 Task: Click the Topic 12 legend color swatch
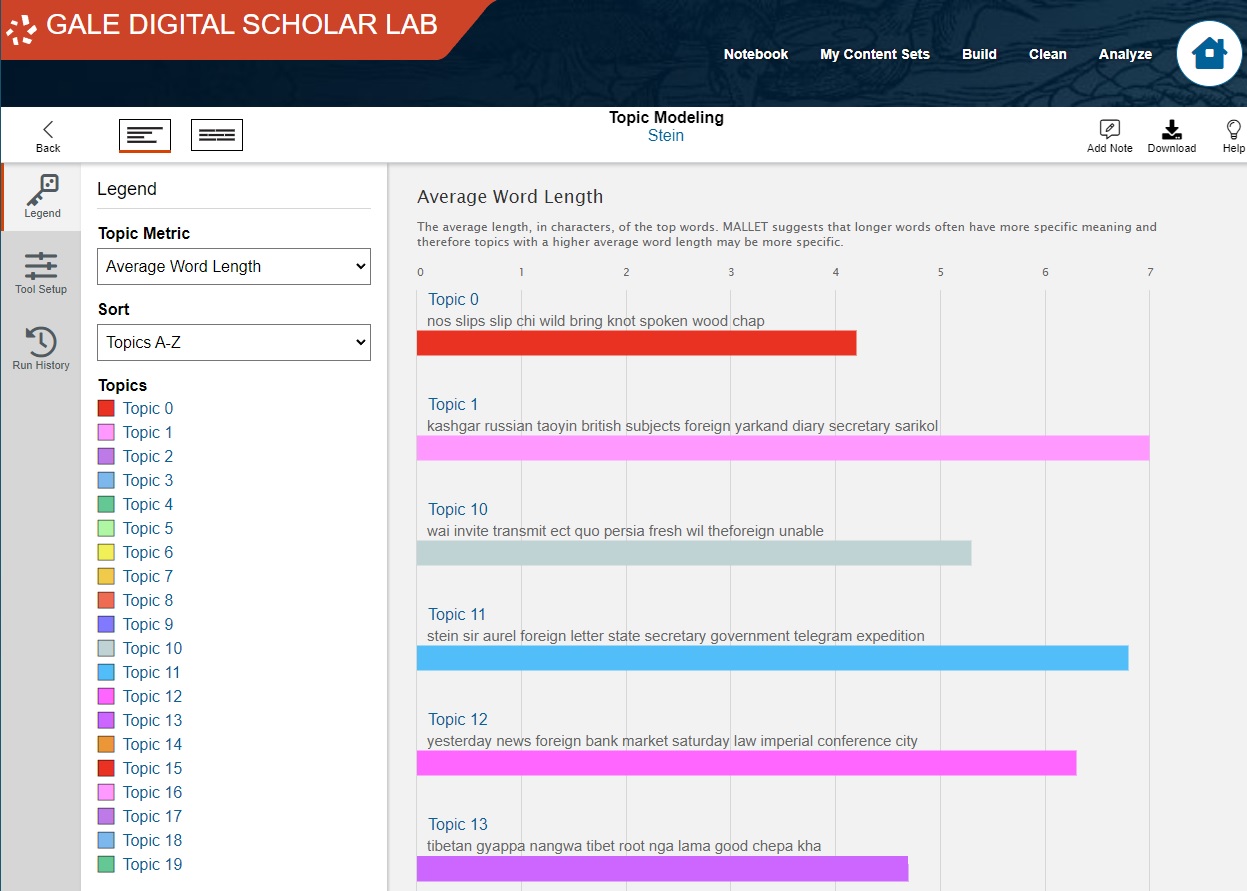106,696
